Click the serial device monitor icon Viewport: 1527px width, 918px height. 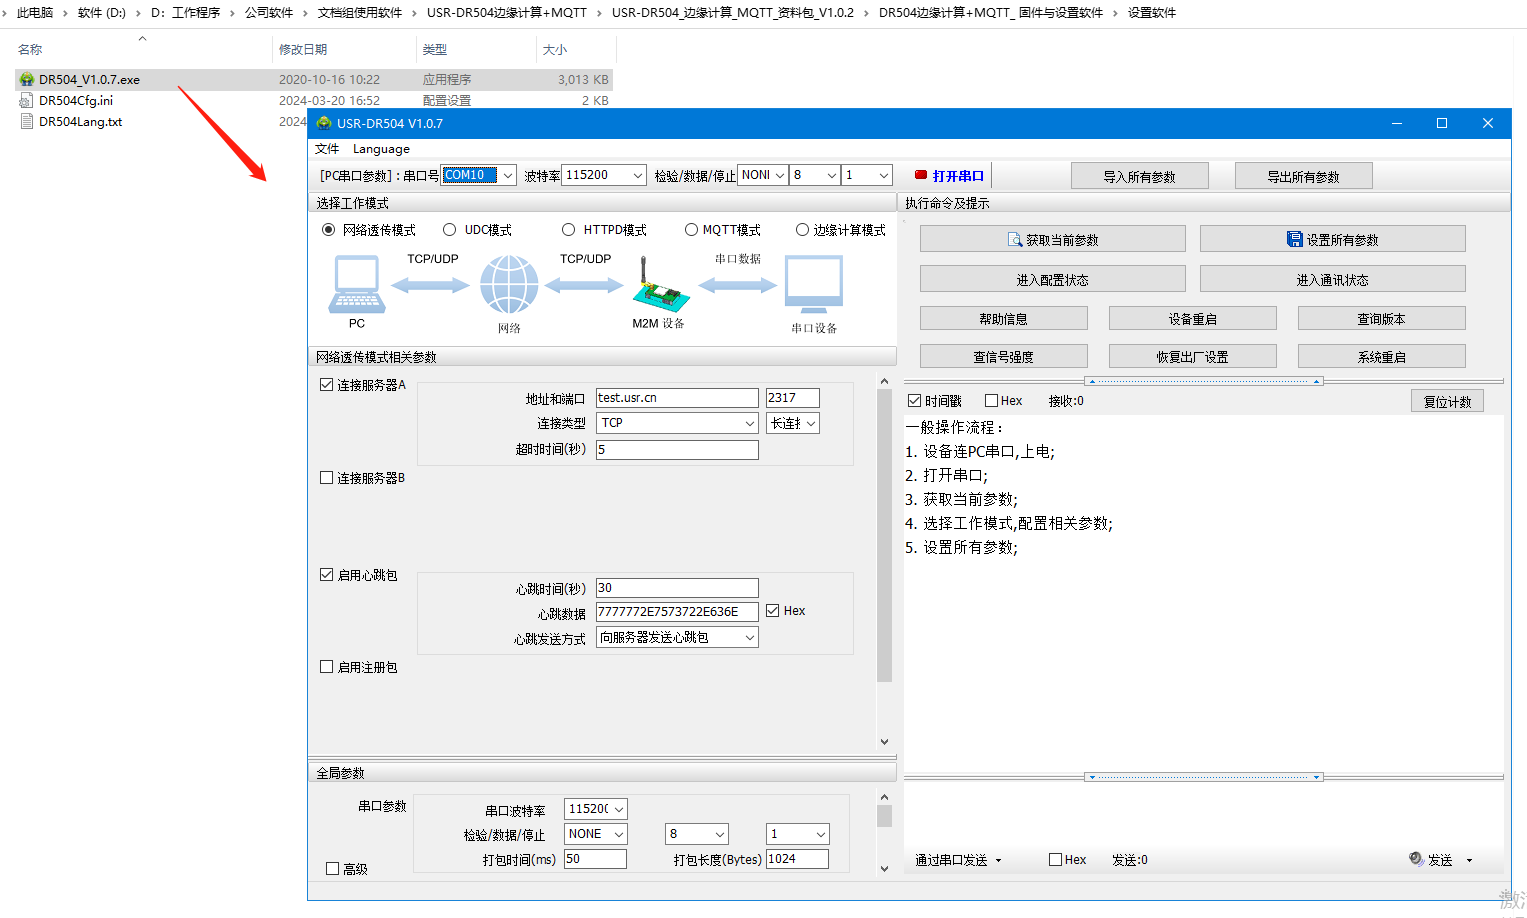[x=814, y=285]
